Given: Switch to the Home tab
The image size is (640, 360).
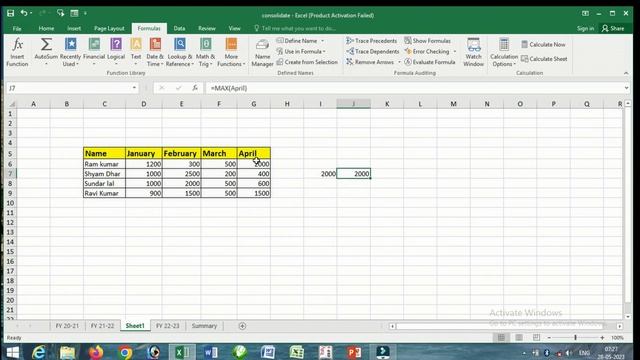Looking at the screenshot, I should pyautogui.click(x=46, y=28).
